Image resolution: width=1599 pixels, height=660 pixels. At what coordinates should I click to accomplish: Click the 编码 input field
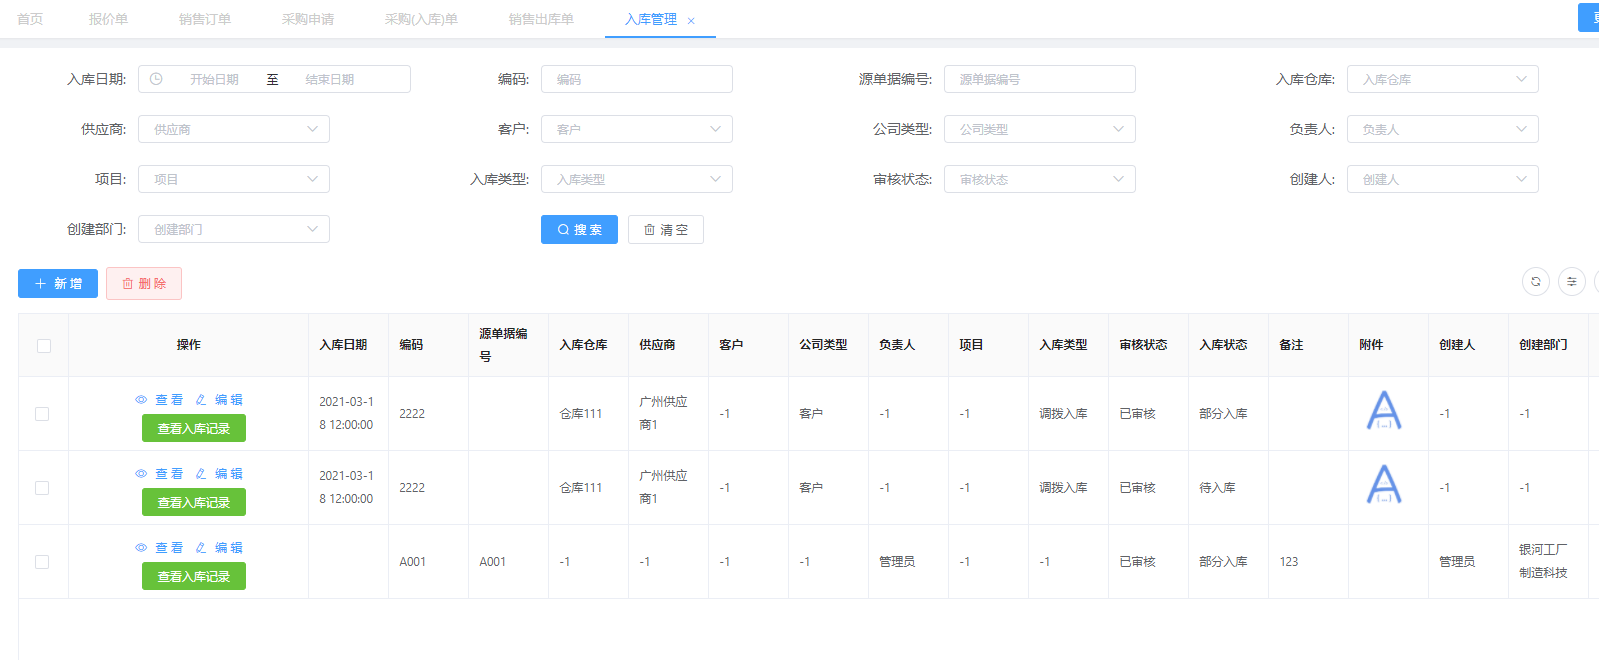637,79
